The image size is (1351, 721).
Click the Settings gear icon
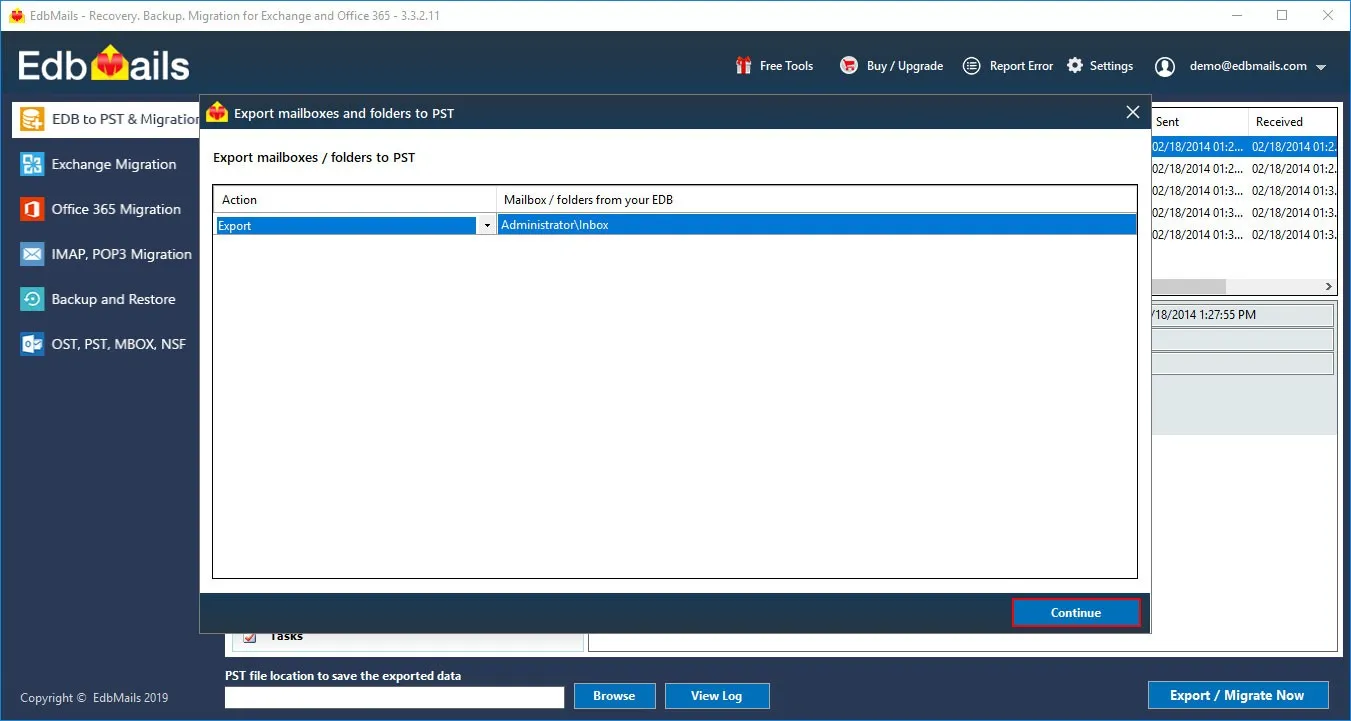click(x=1075, y=66)
